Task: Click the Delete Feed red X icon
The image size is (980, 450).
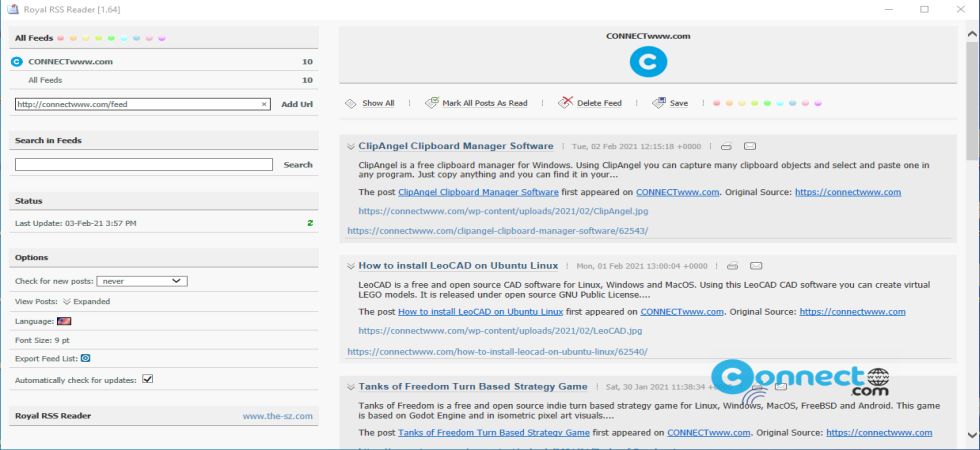Action: click(566, 102)
